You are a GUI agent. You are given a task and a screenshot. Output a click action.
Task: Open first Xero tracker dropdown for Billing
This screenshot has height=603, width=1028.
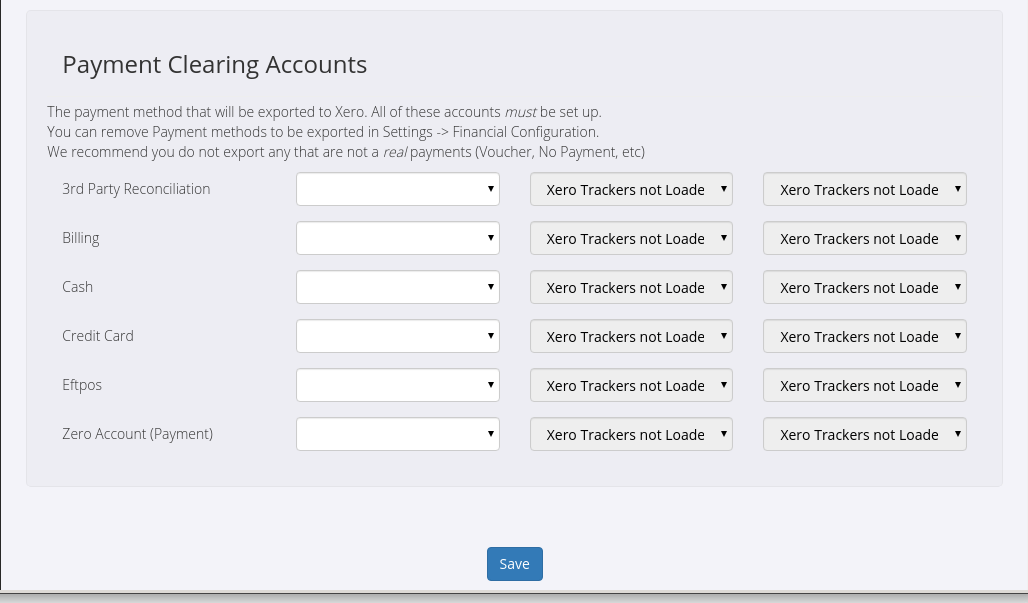(x=631, y=238)
